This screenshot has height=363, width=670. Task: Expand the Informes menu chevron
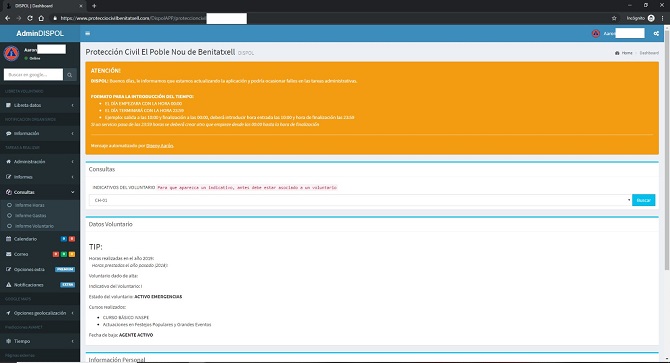(73, 177)
